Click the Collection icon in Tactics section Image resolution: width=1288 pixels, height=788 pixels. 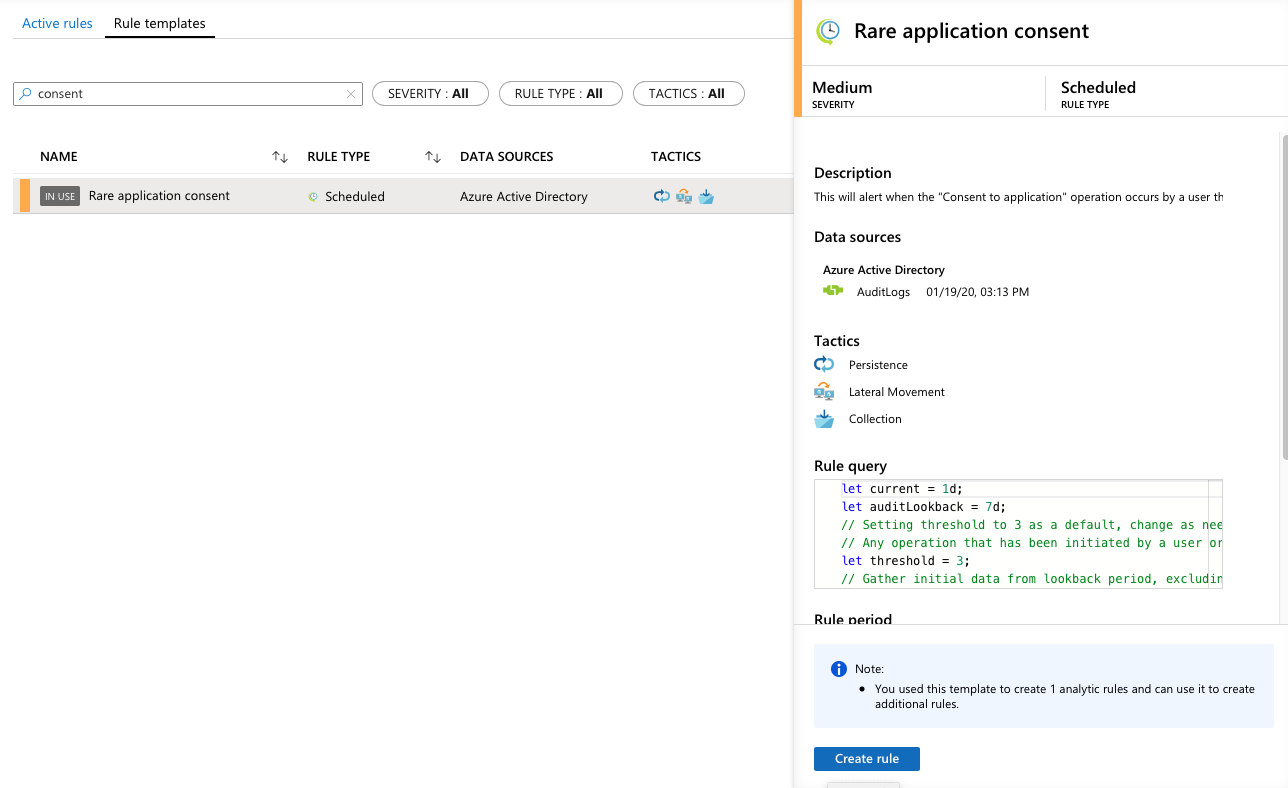point(824,419)
